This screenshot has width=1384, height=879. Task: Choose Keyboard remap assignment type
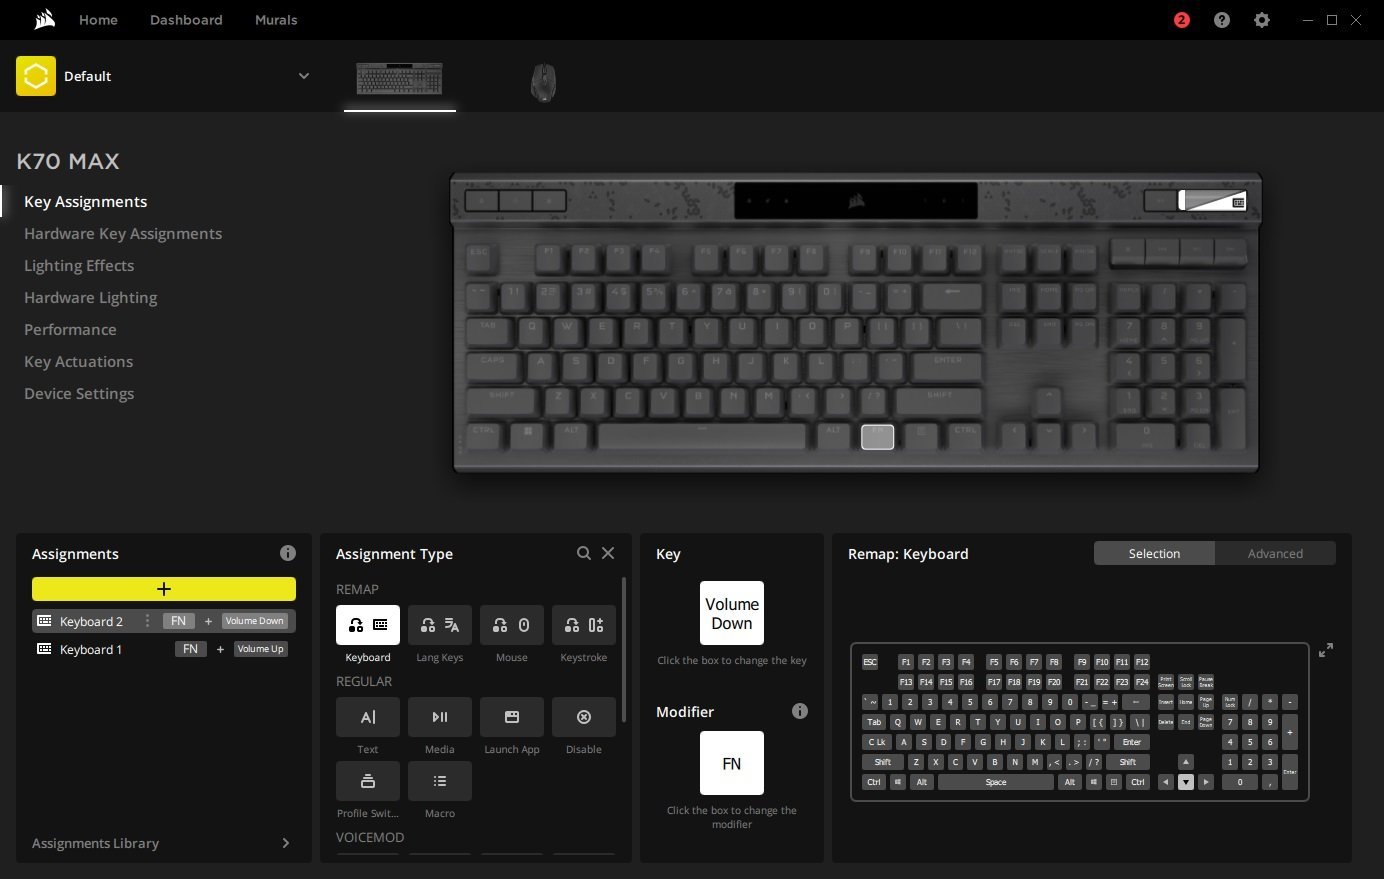tap(368, 625)
